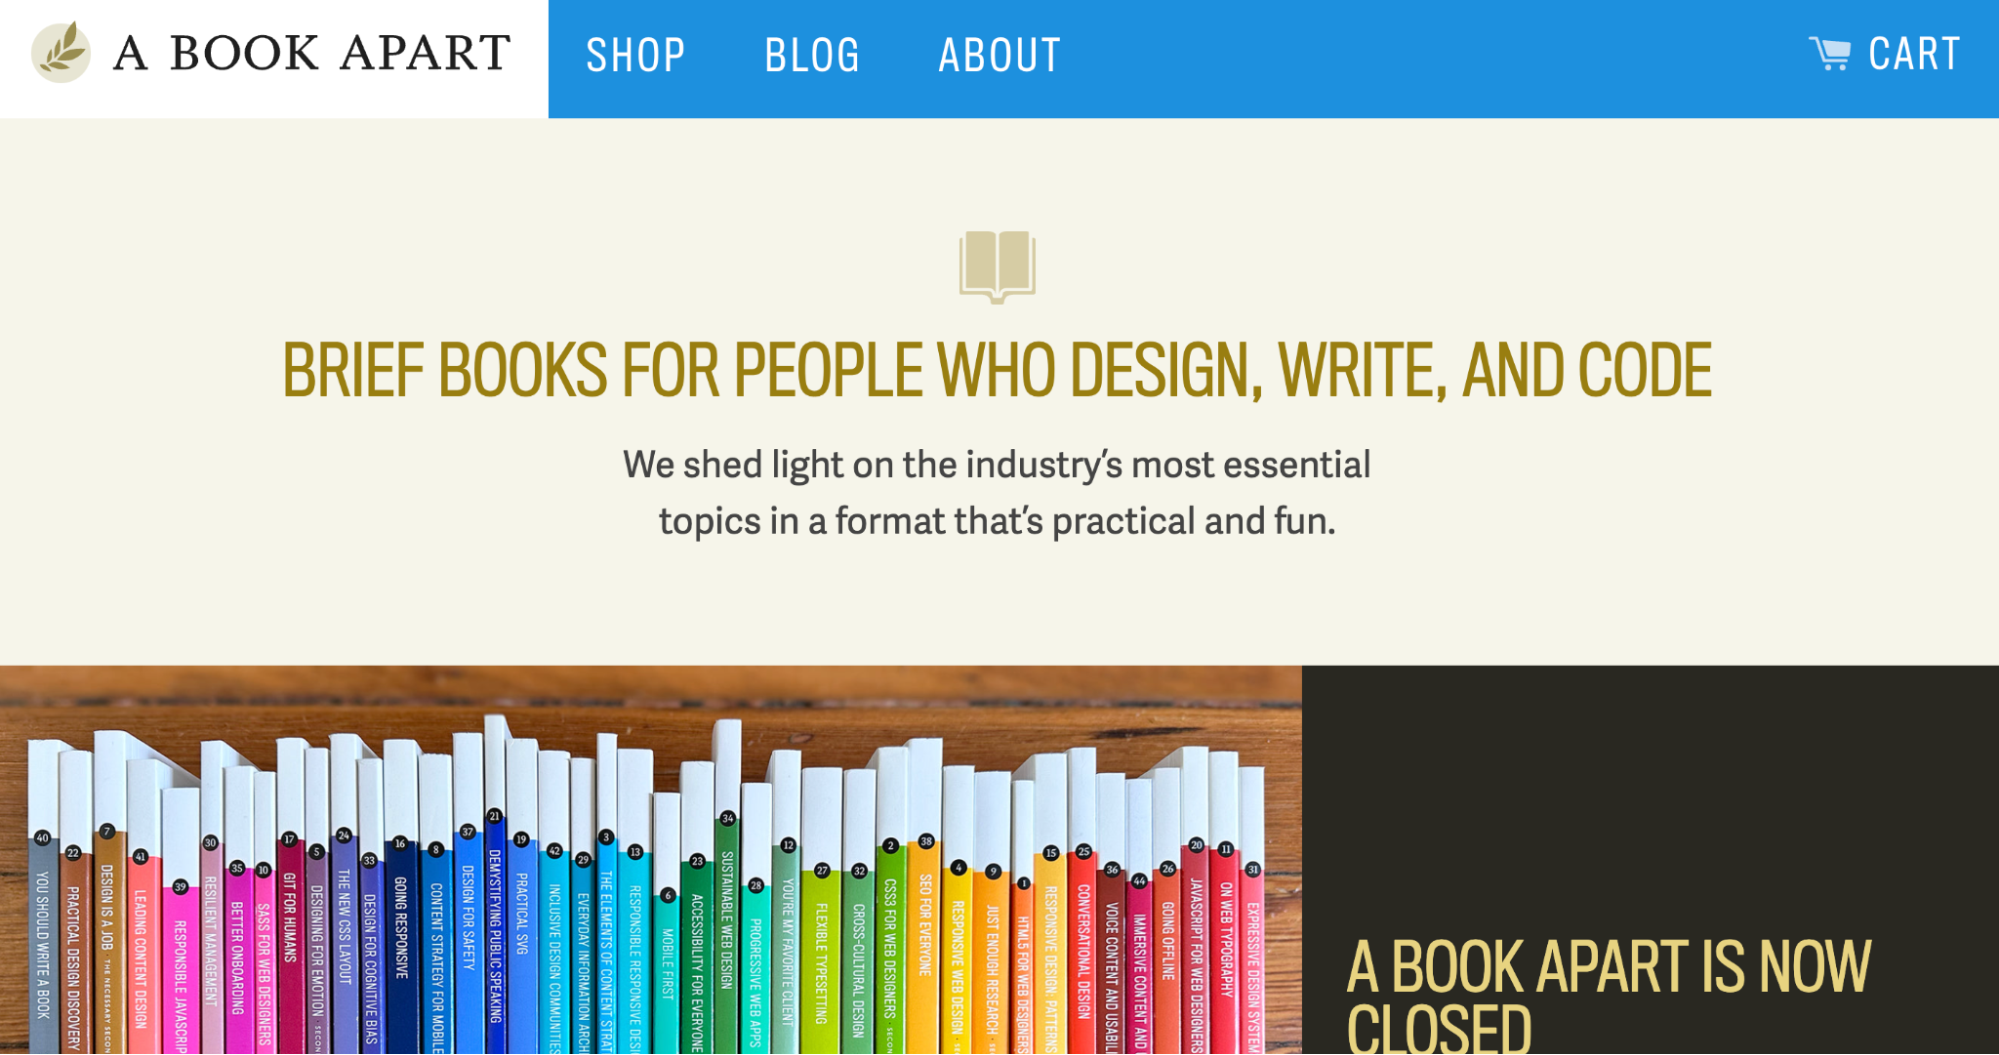The image size is (1999, 1055).
Task: Click the number 34 badge on green spine
Action: point(728,818)
